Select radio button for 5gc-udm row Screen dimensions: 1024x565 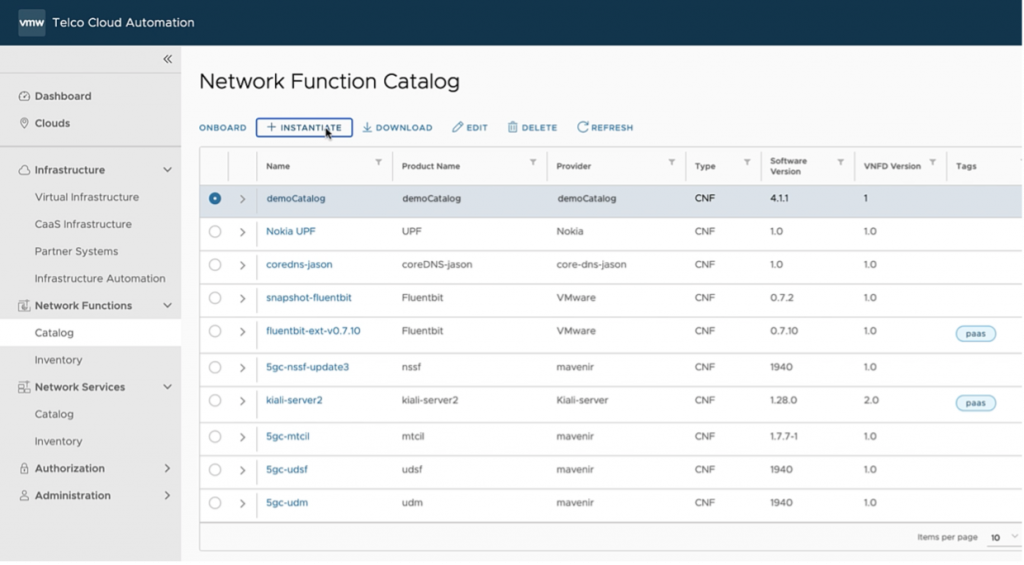[x=215, y=503]
